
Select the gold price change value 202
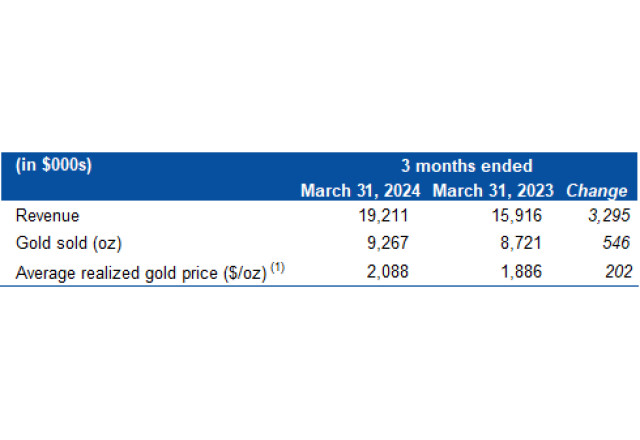tap(612, 269)
